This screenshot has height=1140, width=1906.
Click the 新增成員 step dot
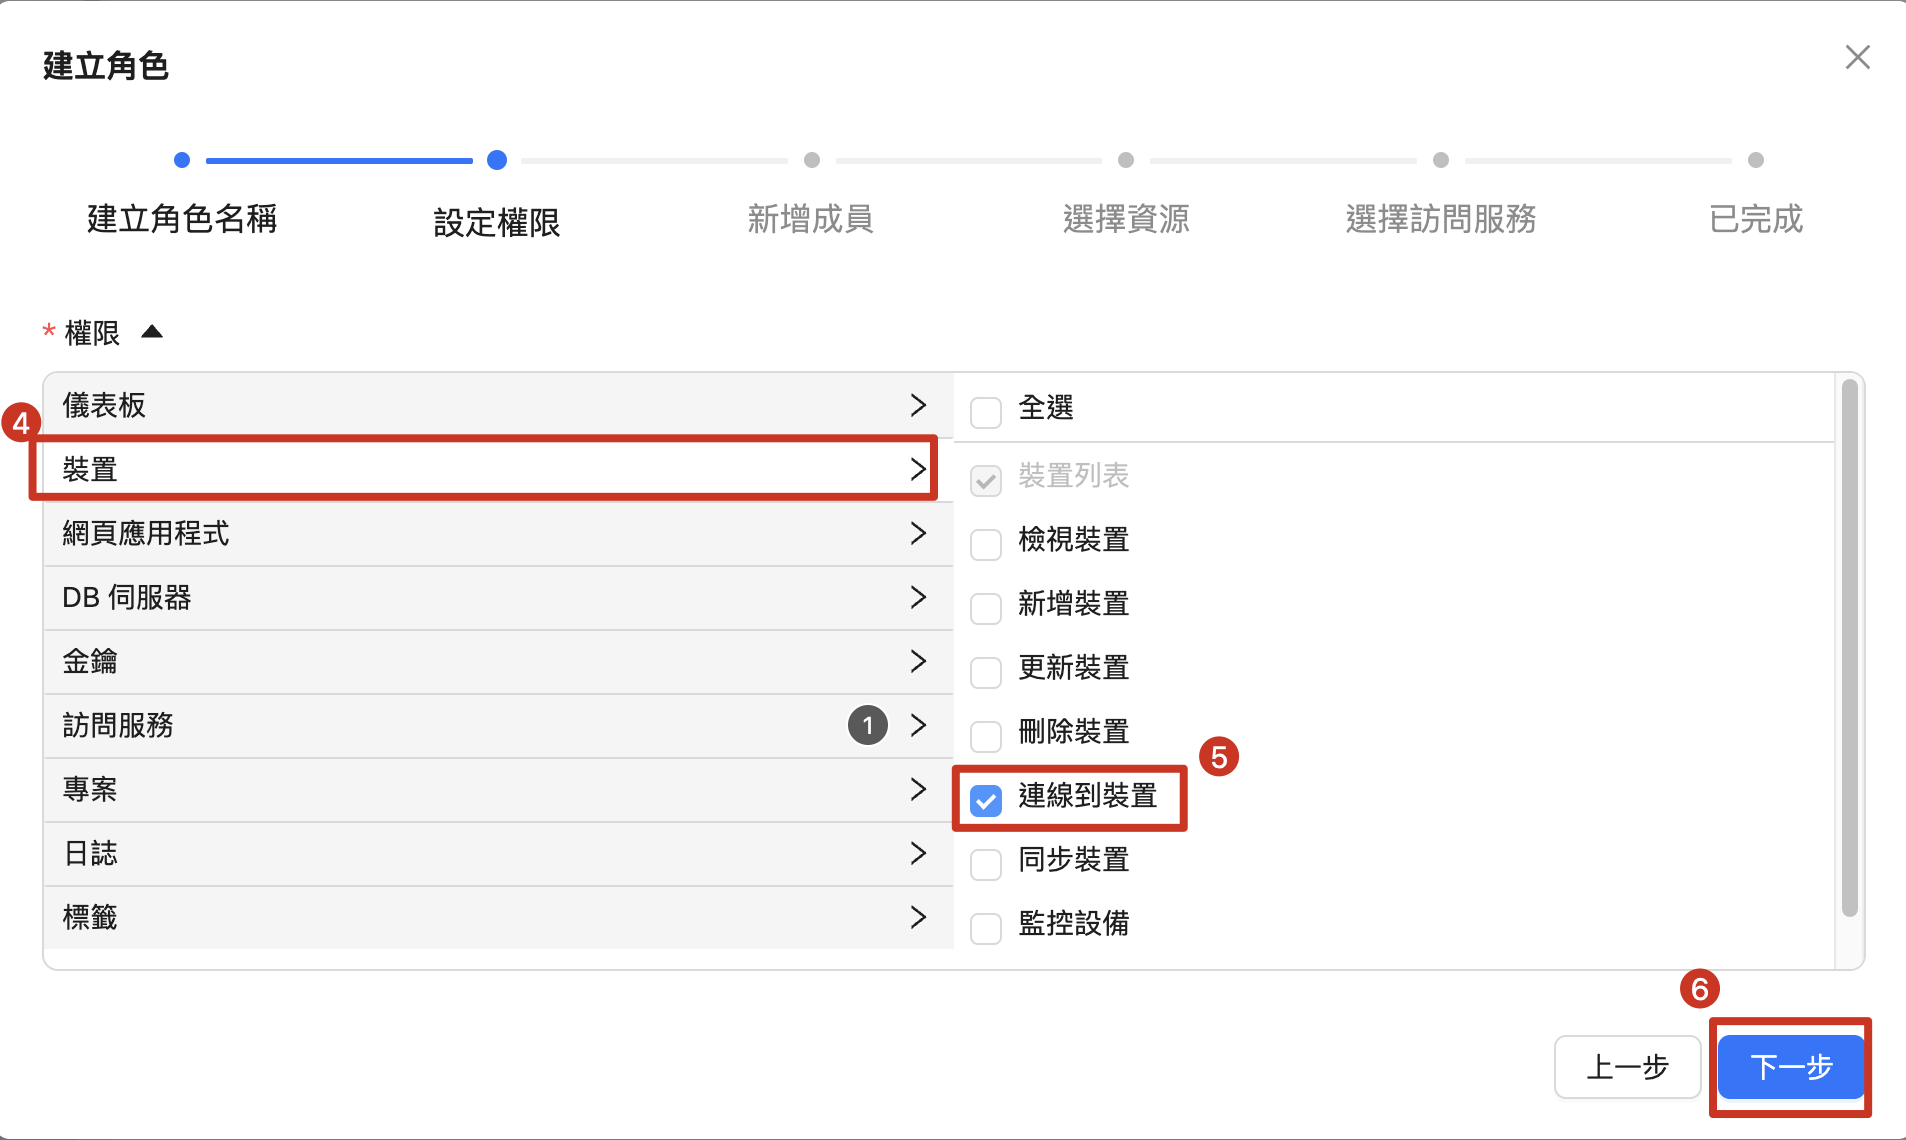pyautogui.click(x=812, y=160)
